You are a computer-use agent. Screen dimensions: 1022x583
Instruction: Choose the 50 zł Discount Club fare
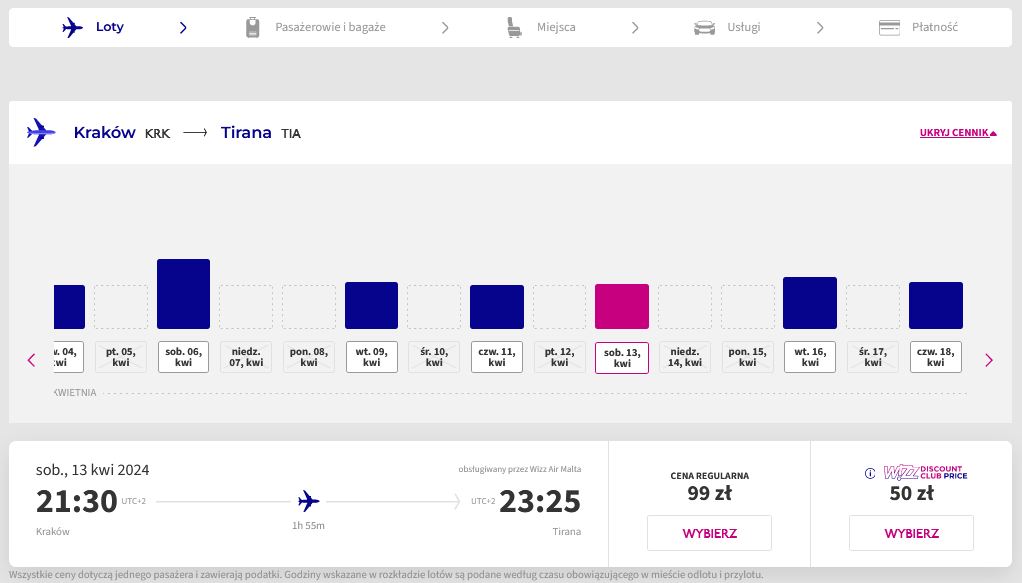point(911,533)
